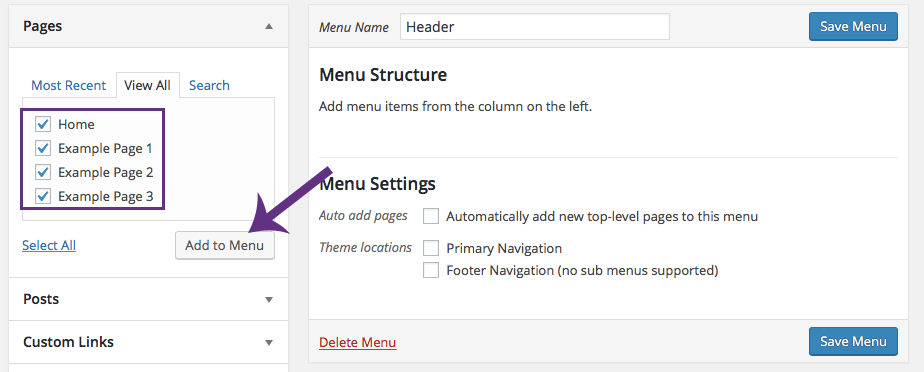Check the Footer Navigation theme location

[431, 271]
